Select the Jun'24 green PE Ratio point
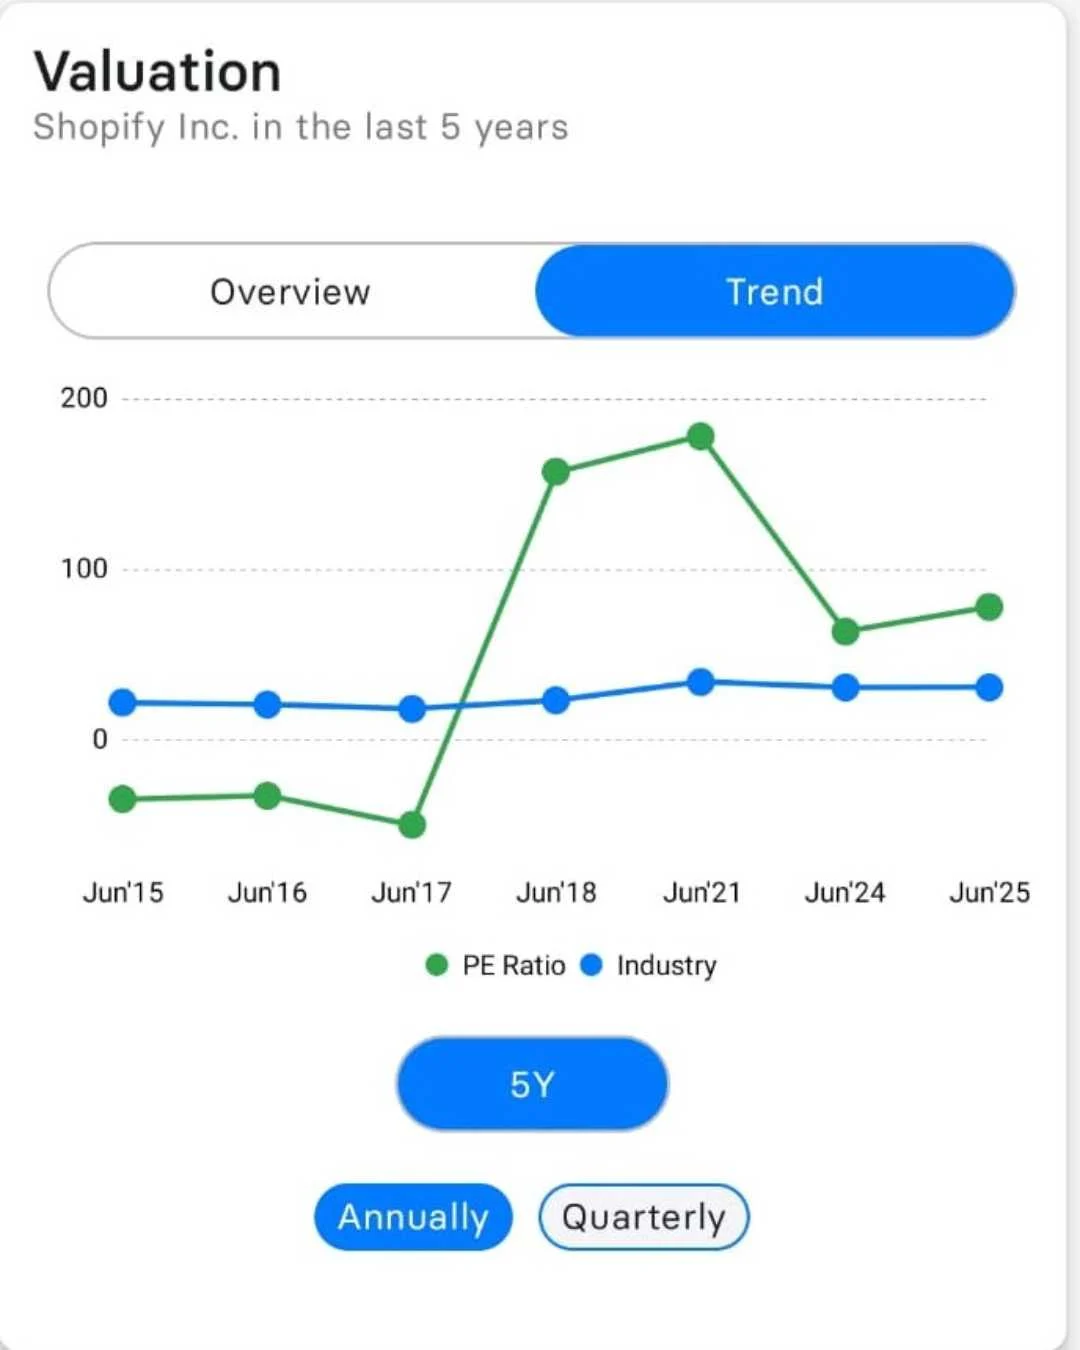 [x=845, y=631]
